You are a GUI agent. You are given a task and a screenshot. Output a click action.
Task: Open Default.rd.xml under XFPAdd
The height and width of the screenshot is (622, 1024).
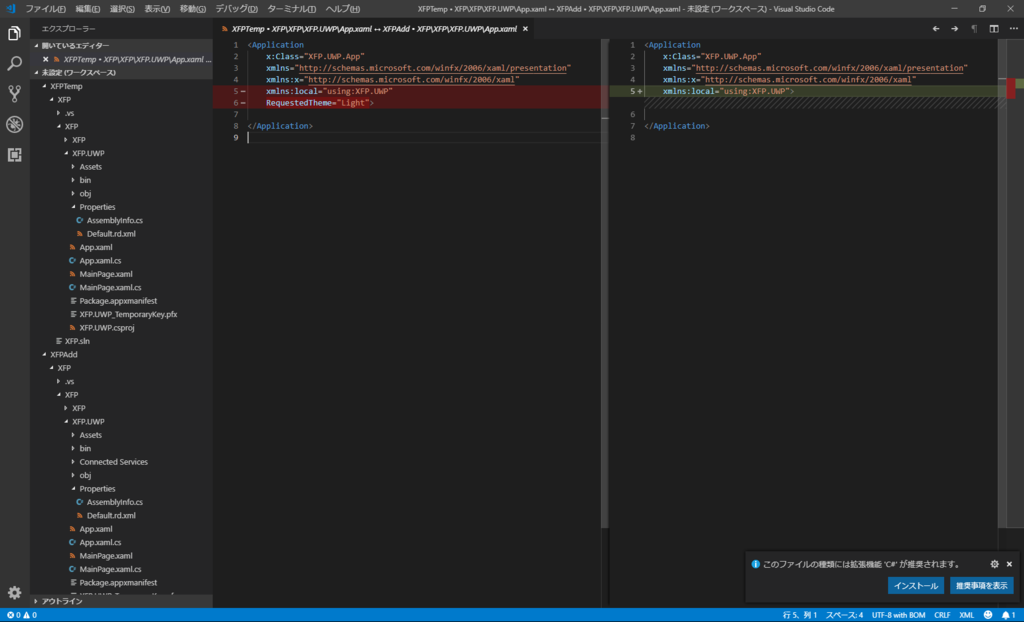tap(121, 516)
